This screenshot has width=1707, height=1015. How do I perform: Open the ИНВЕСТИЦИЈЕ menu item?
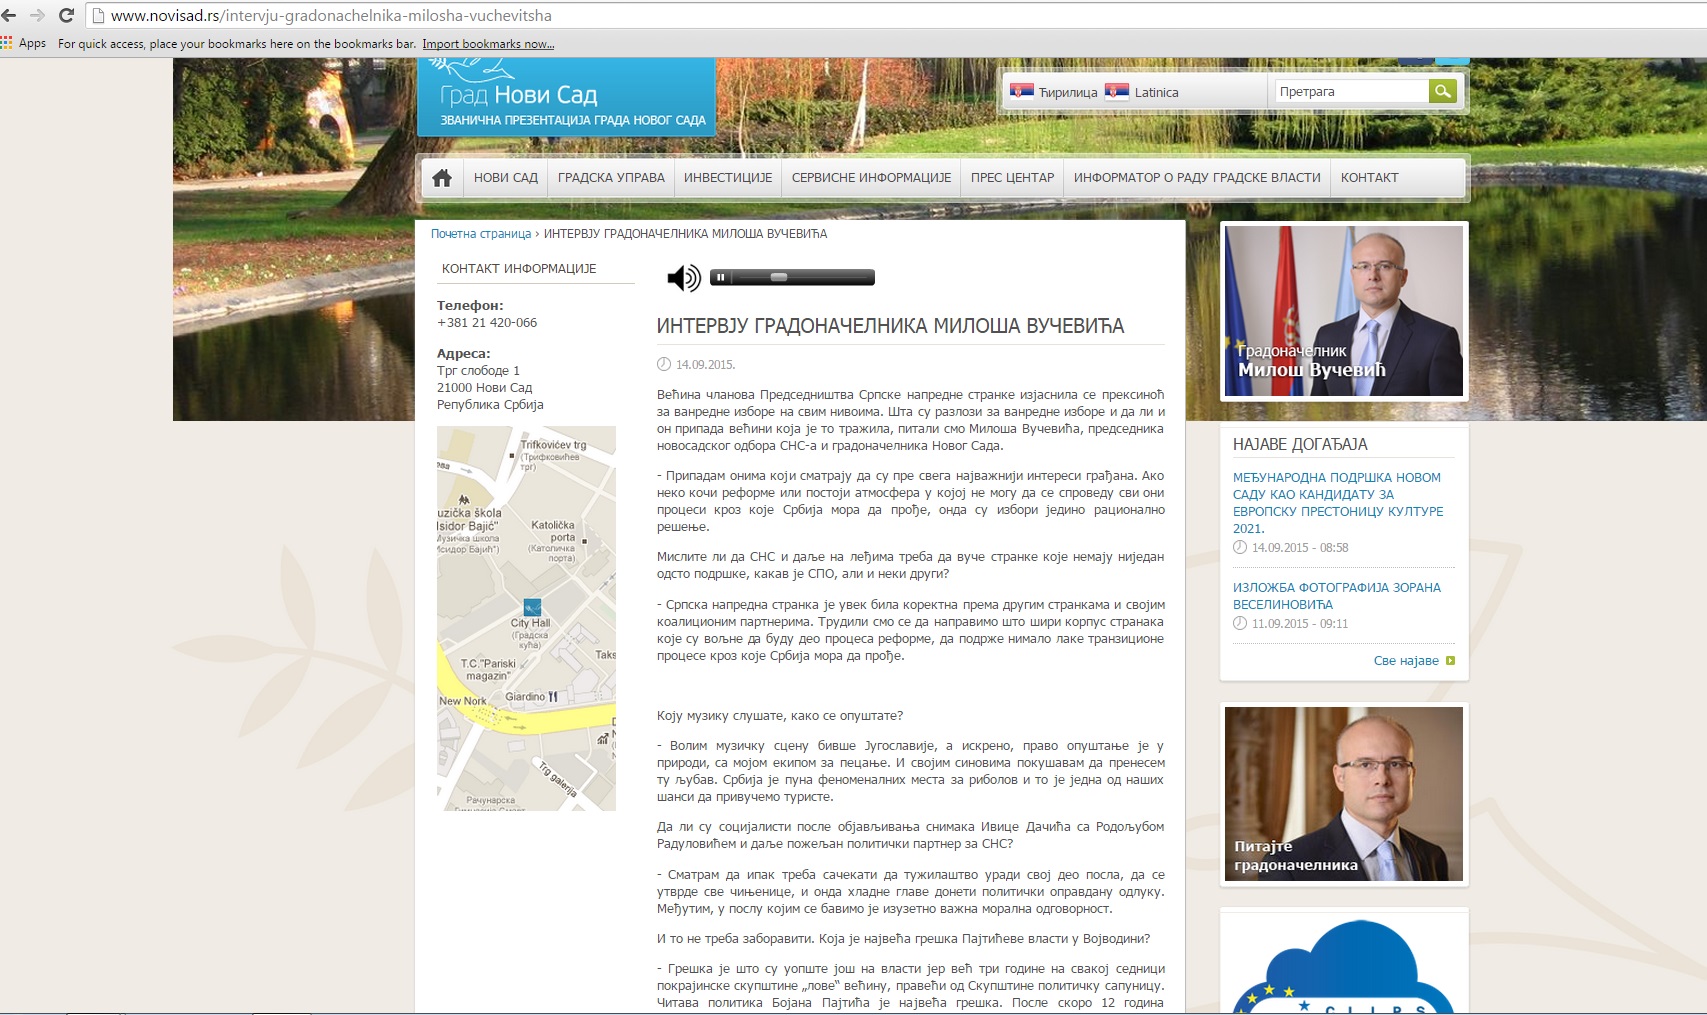tap(728, 178)
